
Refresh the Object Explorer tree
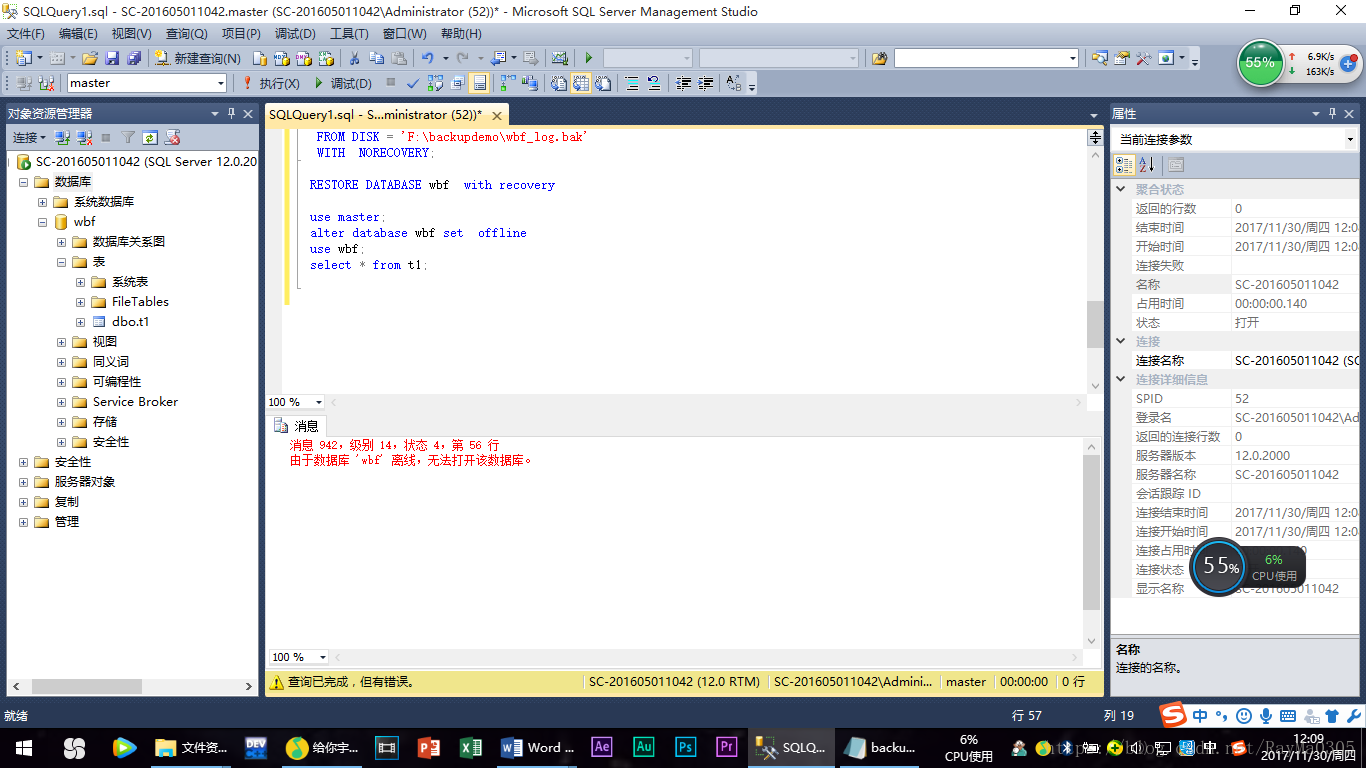pos(150,137)
